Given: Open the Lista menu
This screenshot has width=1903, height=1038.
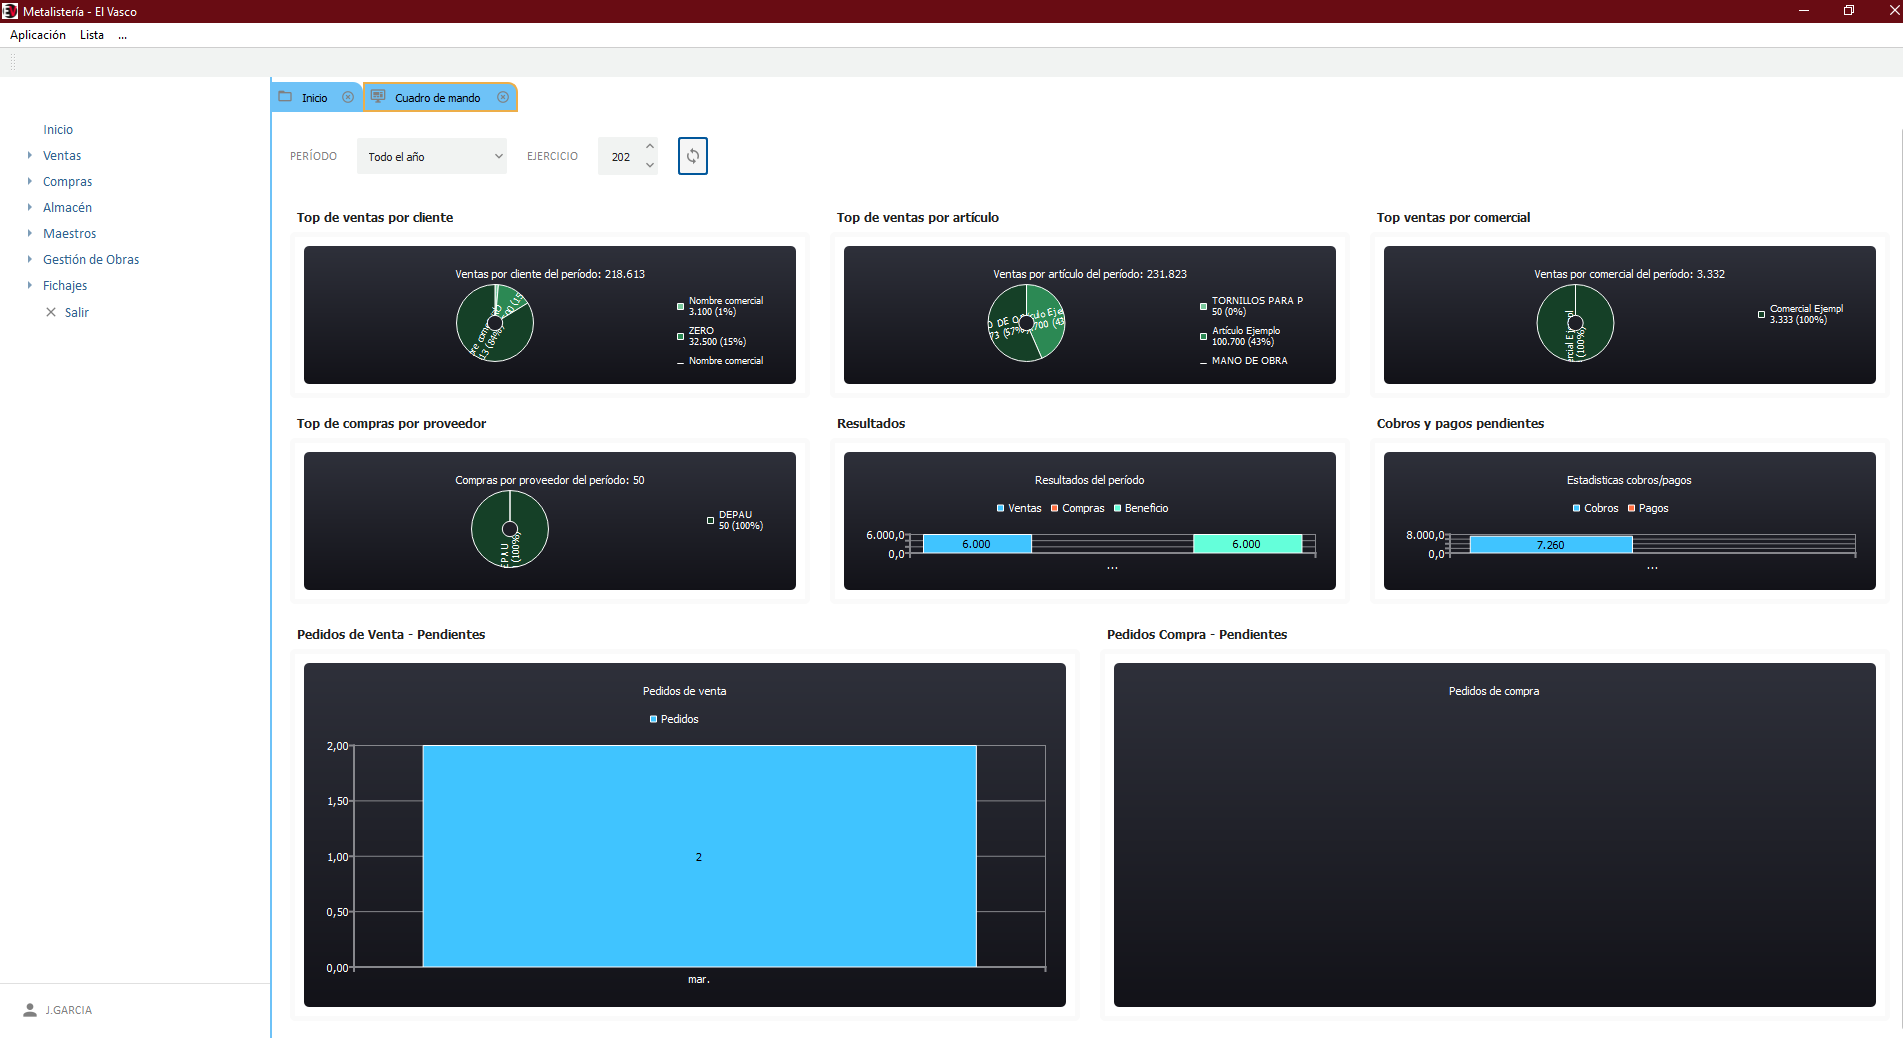Looking at the screenshot, I should pos(92,35).
